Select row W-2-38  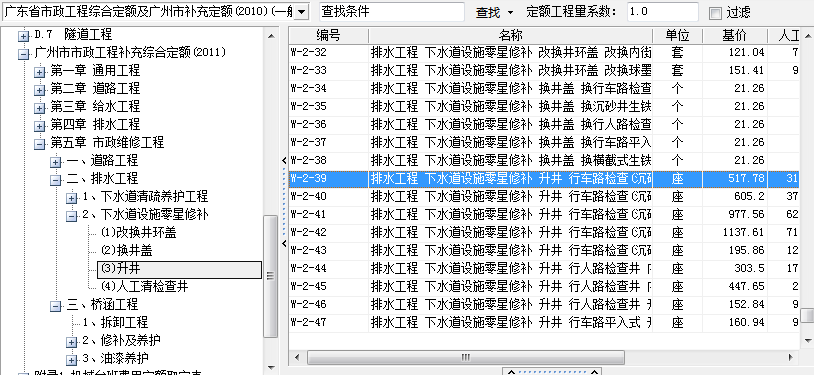544,160
